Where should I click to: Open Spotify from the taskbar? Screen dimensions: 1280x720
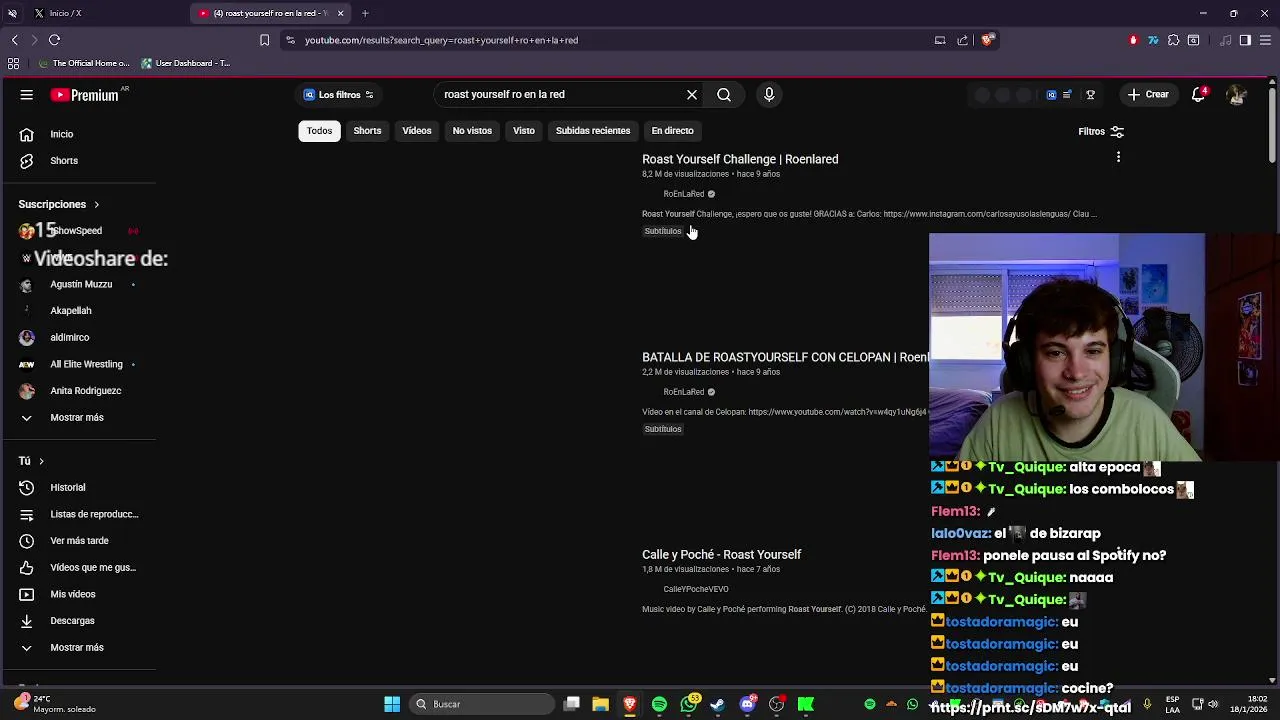tap(659, 704)
